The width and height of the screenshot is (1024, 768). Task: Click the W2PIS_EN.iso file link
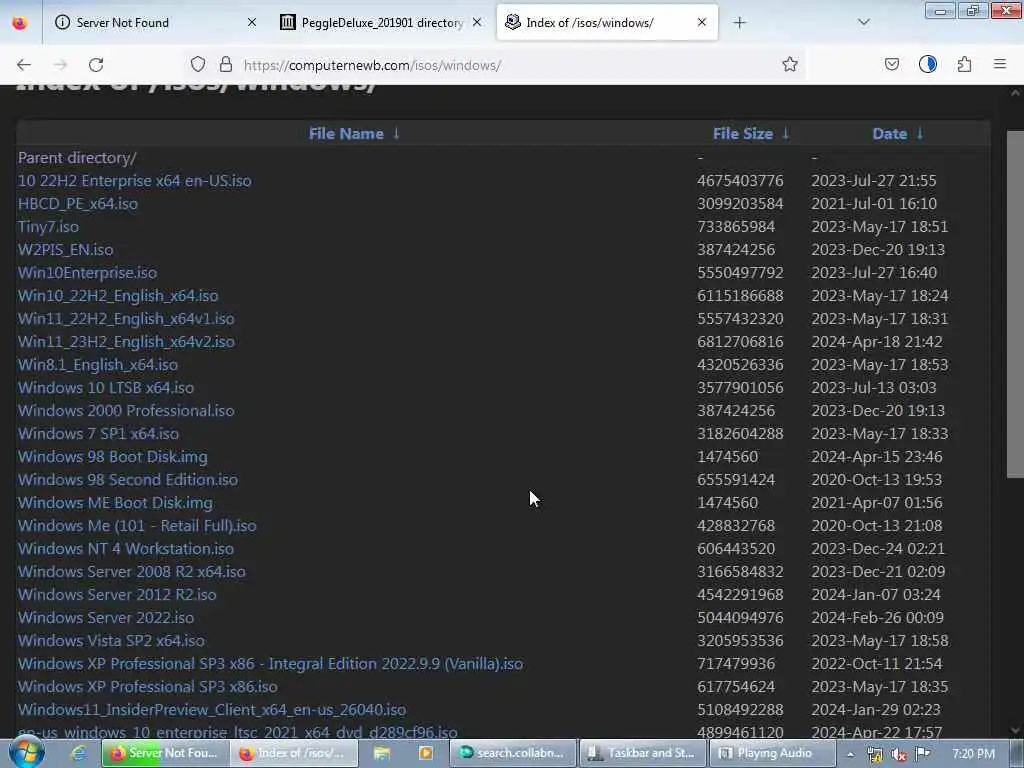(65, 249)
